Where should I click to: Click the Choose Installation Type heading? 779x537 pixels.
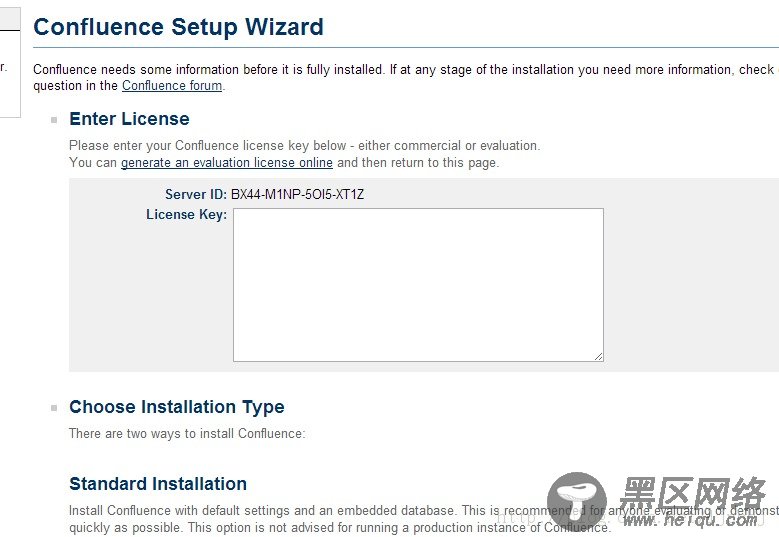[176, 407]
